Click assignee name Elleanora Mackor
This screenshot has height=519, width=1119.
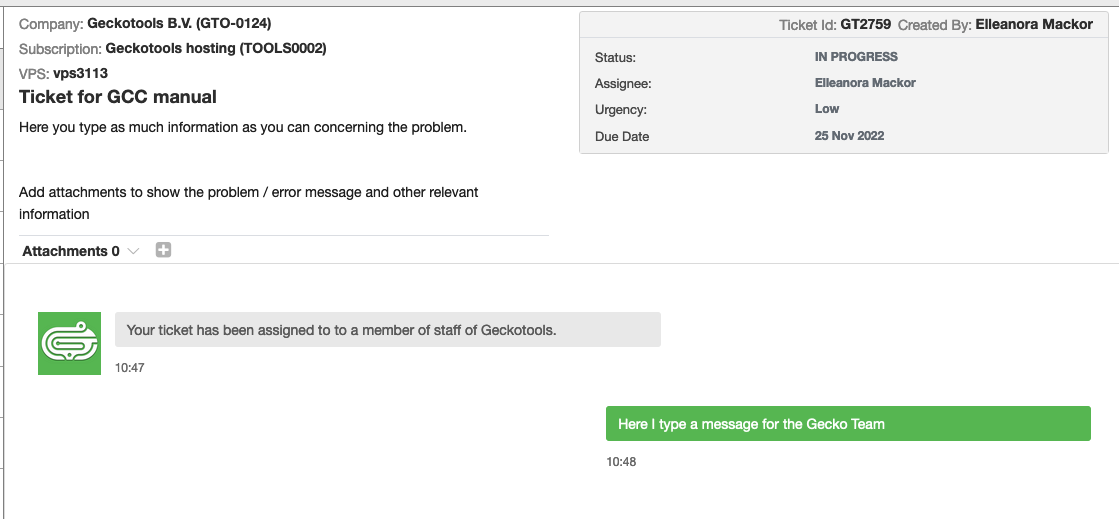[865, 83]
